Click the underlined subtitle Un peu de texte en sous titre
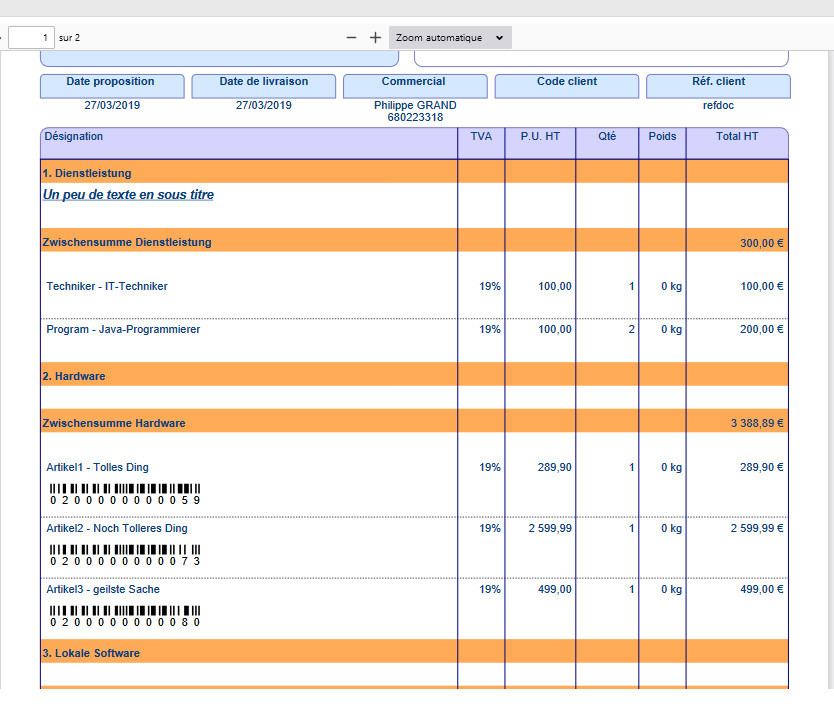Screen dimensions: 834x709 tap(128, 195)
